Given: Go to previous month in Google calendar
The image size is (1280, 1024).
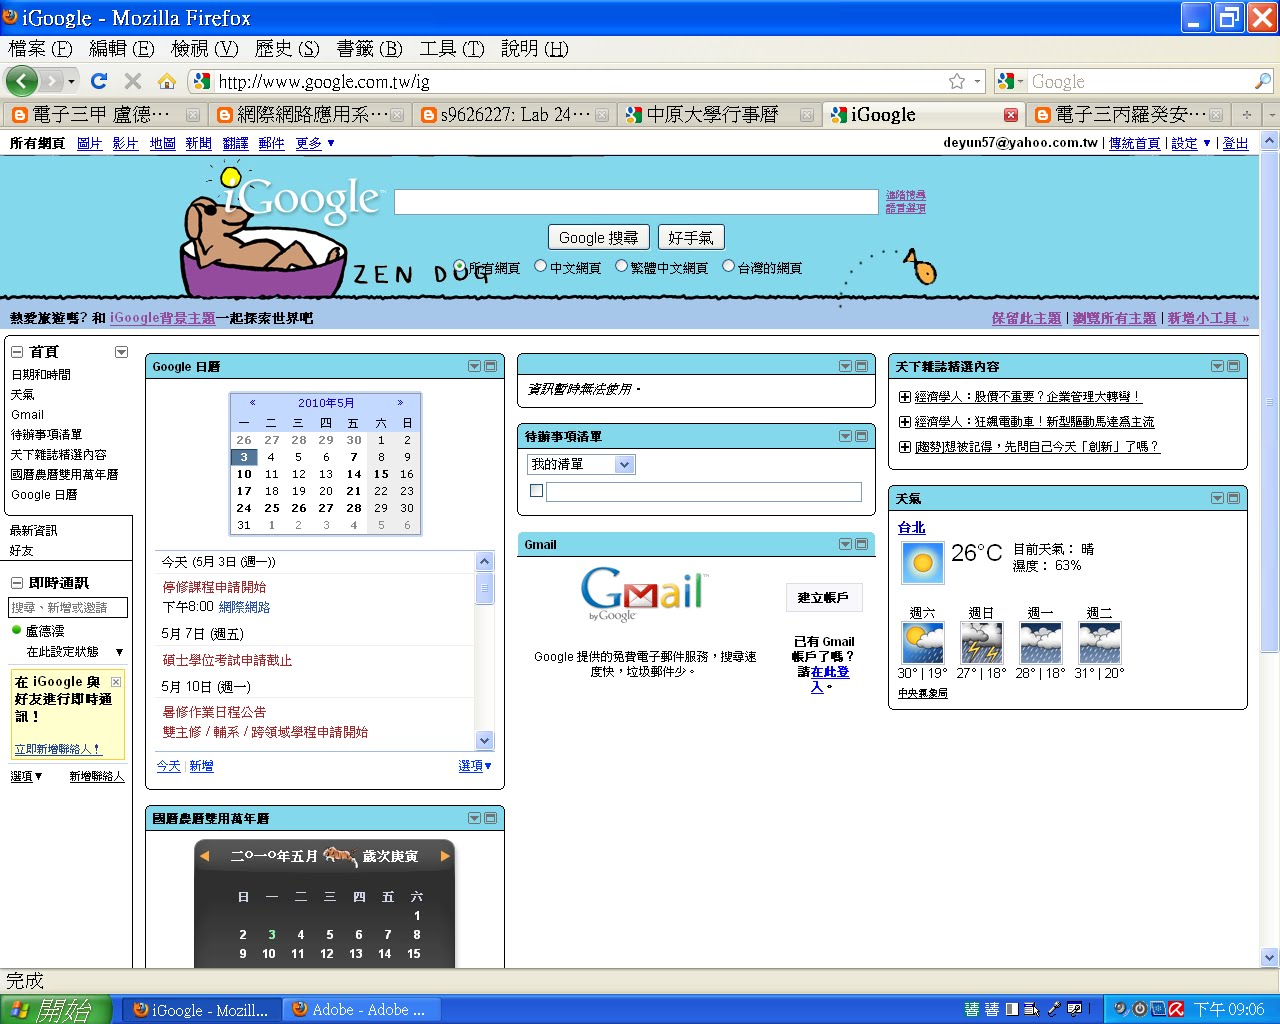Looking at the screenshot, I should click(x=252, y=402).
